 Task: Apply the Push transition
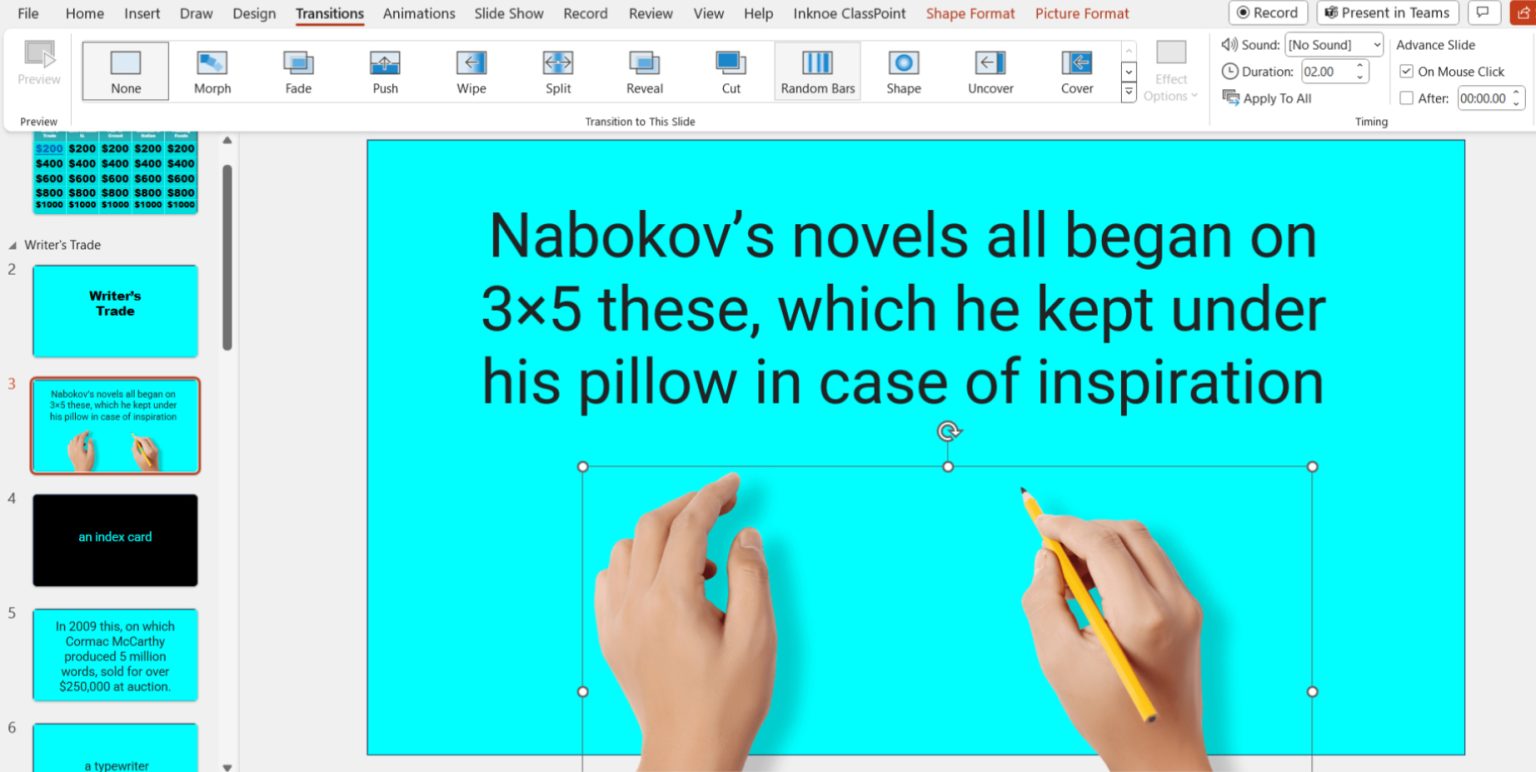click(384, 70)
